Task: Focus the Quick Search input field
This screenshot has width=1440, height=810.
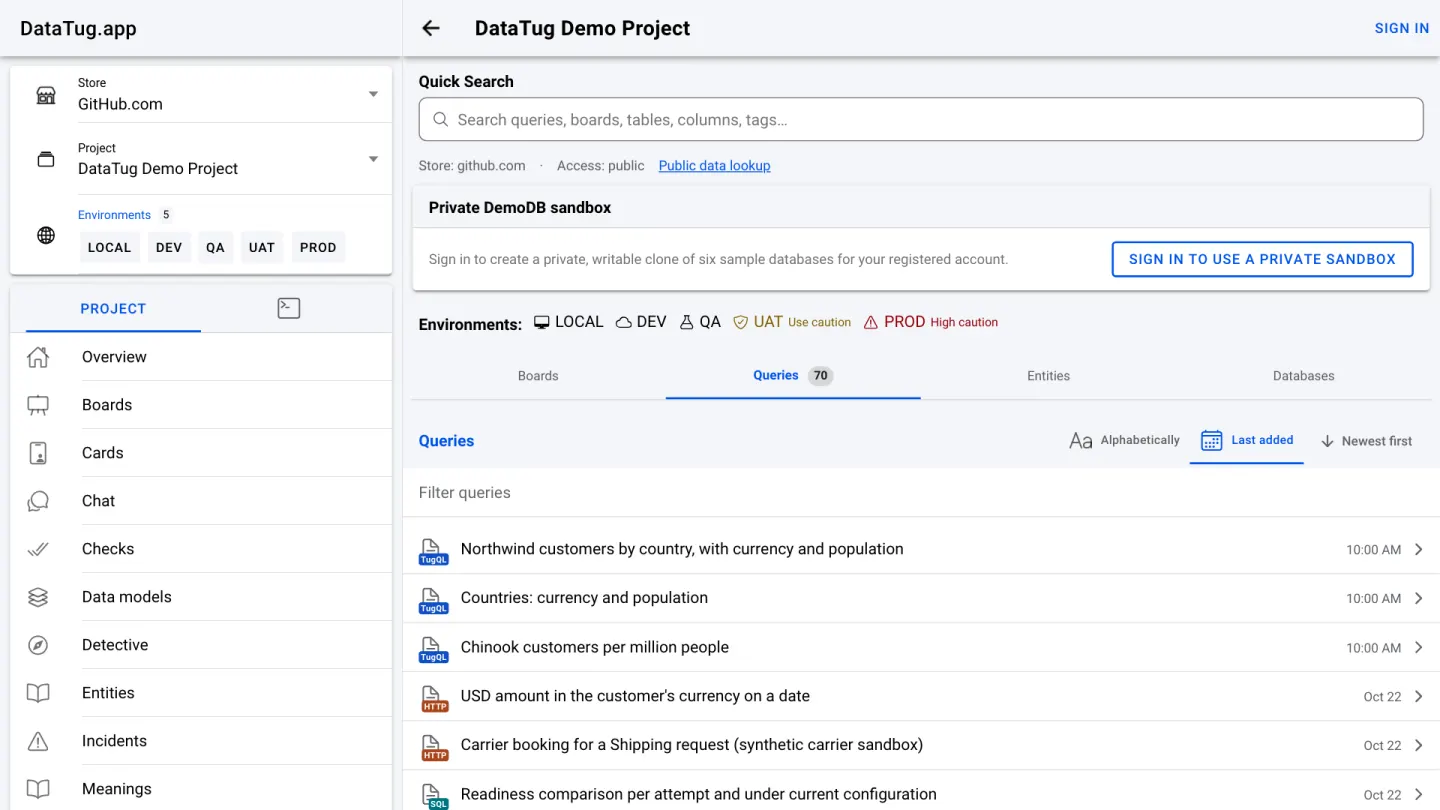Action: [x=921, y=120]
